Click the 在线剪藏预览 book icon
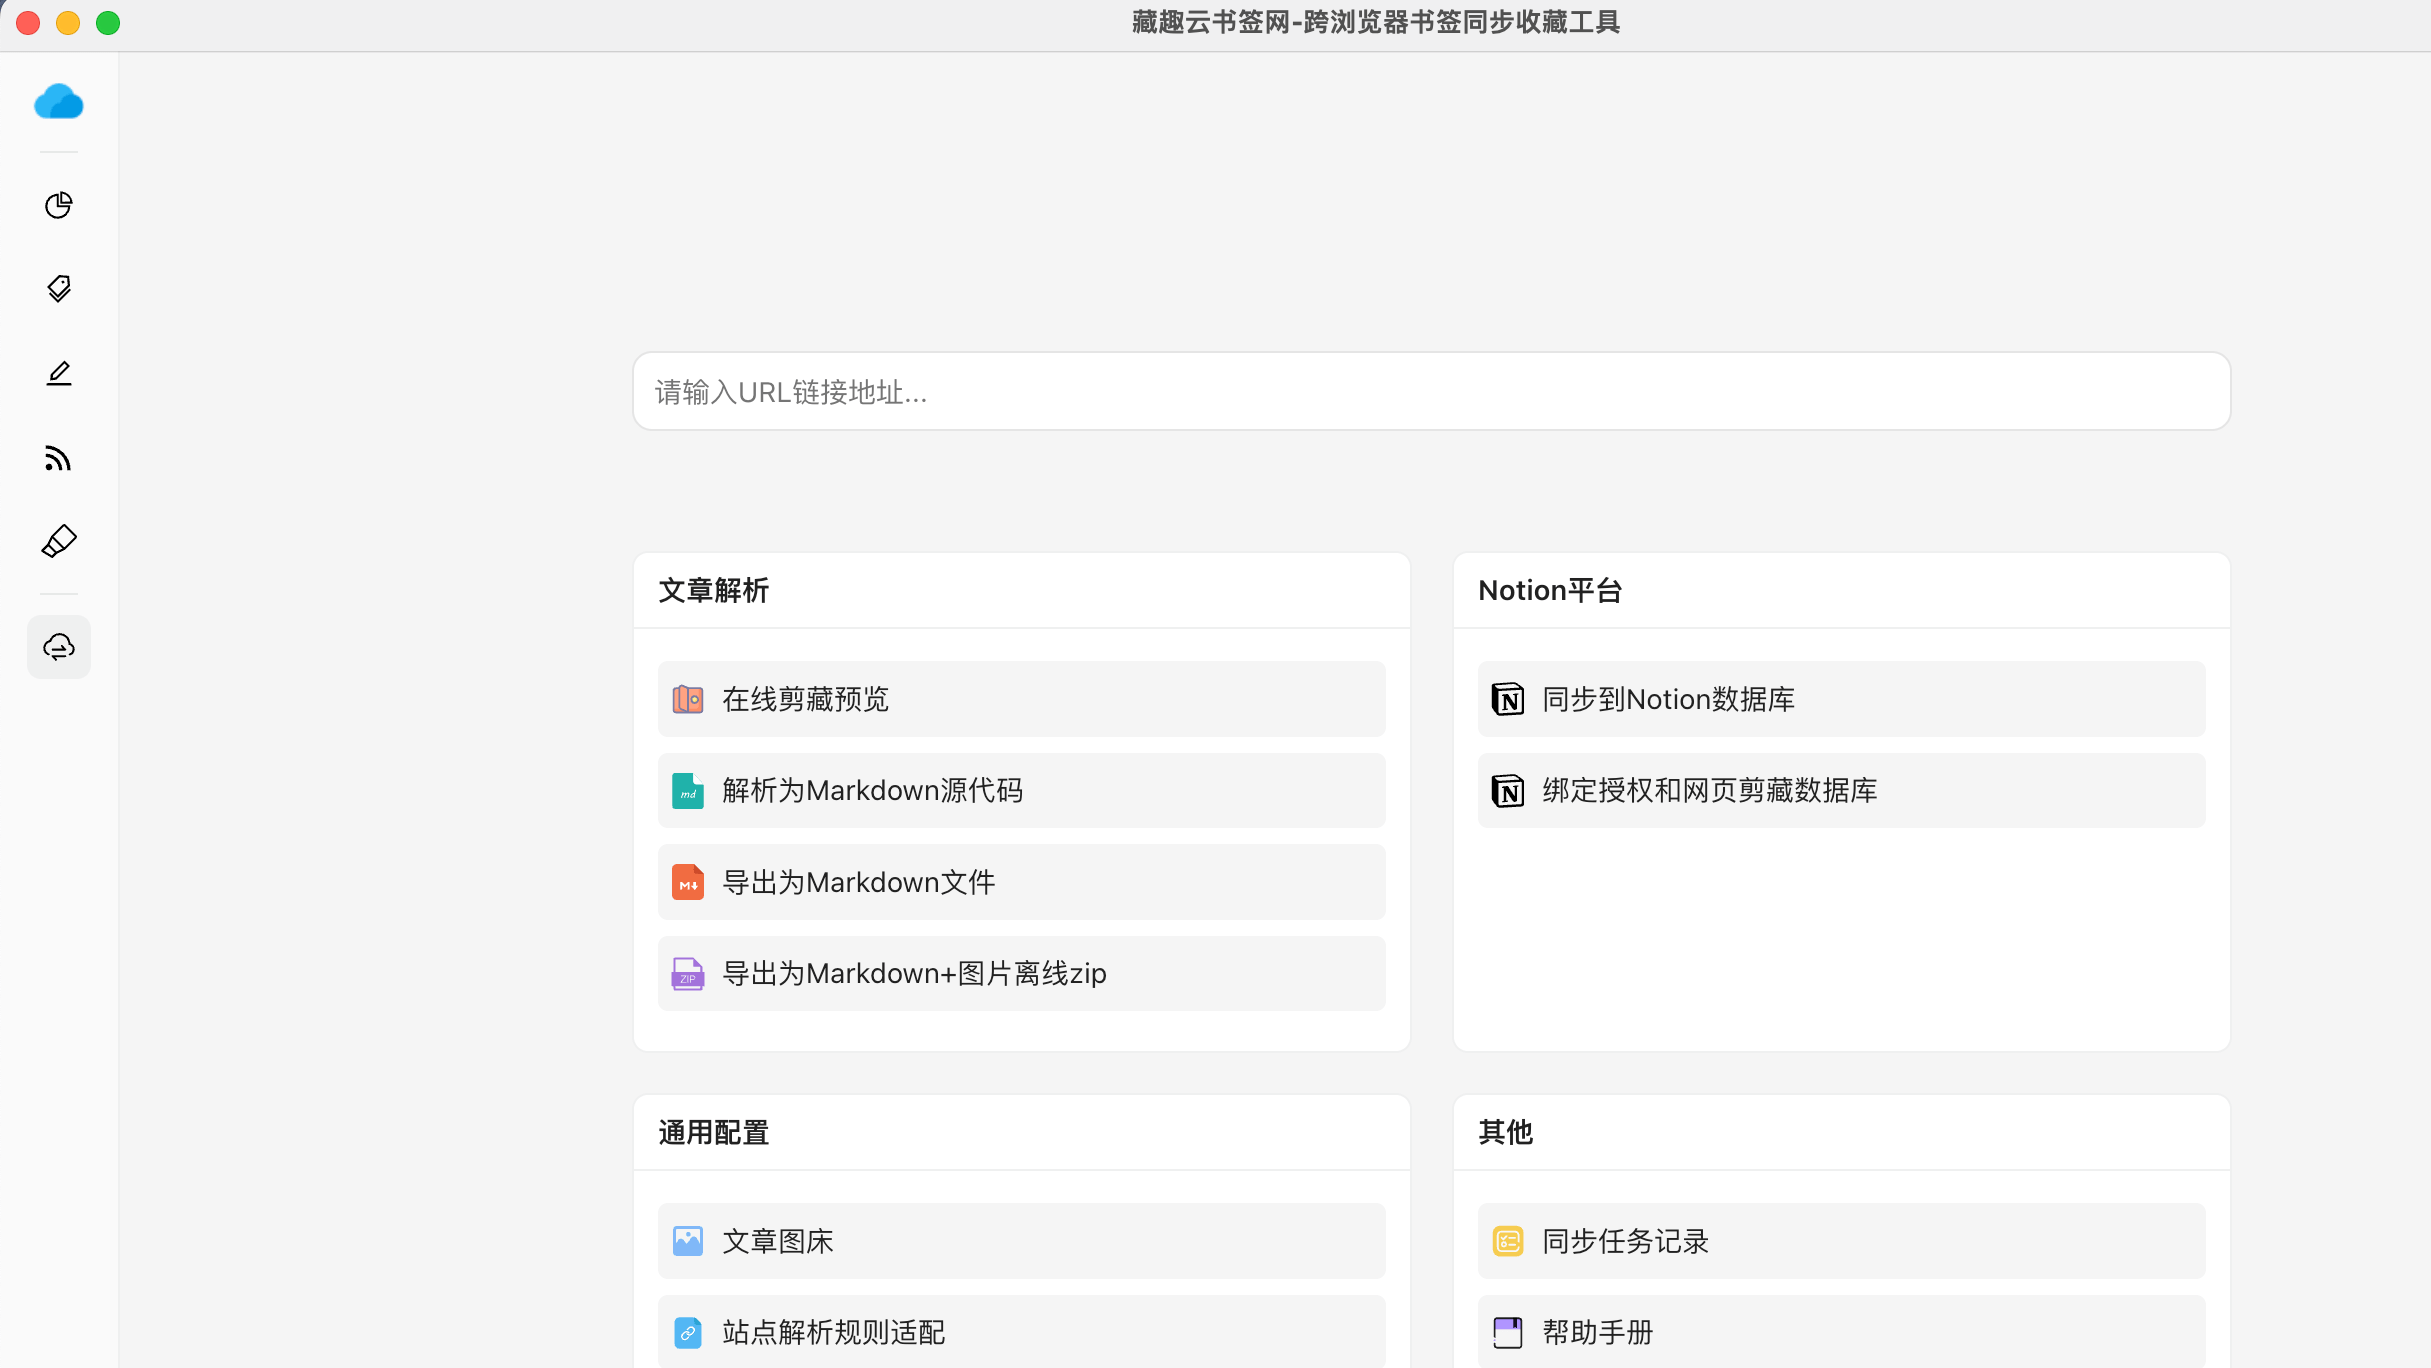2431x1368 pixels. click(688, 699)
